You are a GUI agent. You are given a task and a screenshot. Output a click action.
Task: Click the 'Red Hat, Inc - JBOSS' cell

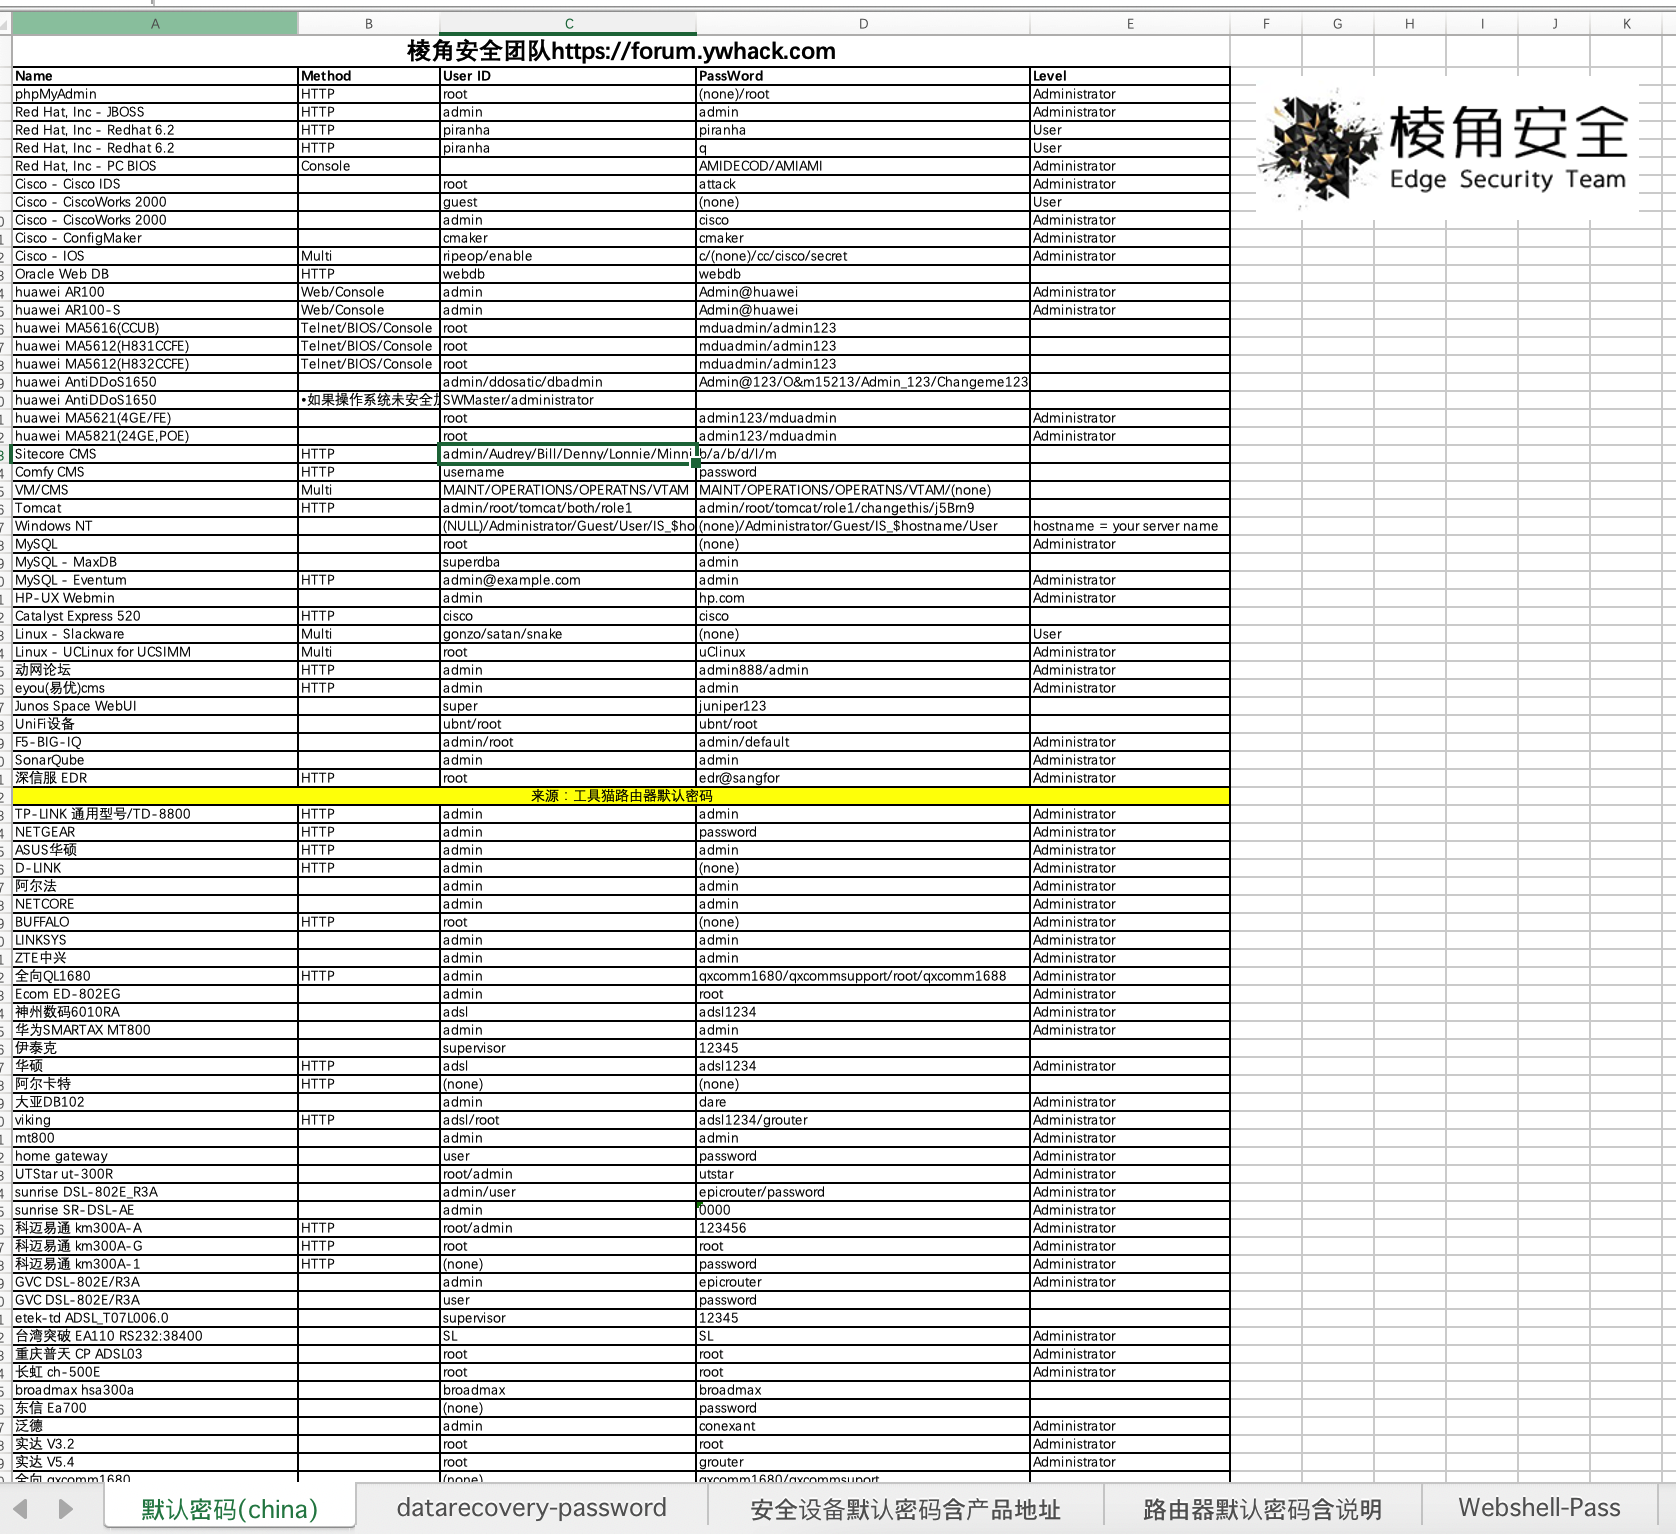pos(155,112)
